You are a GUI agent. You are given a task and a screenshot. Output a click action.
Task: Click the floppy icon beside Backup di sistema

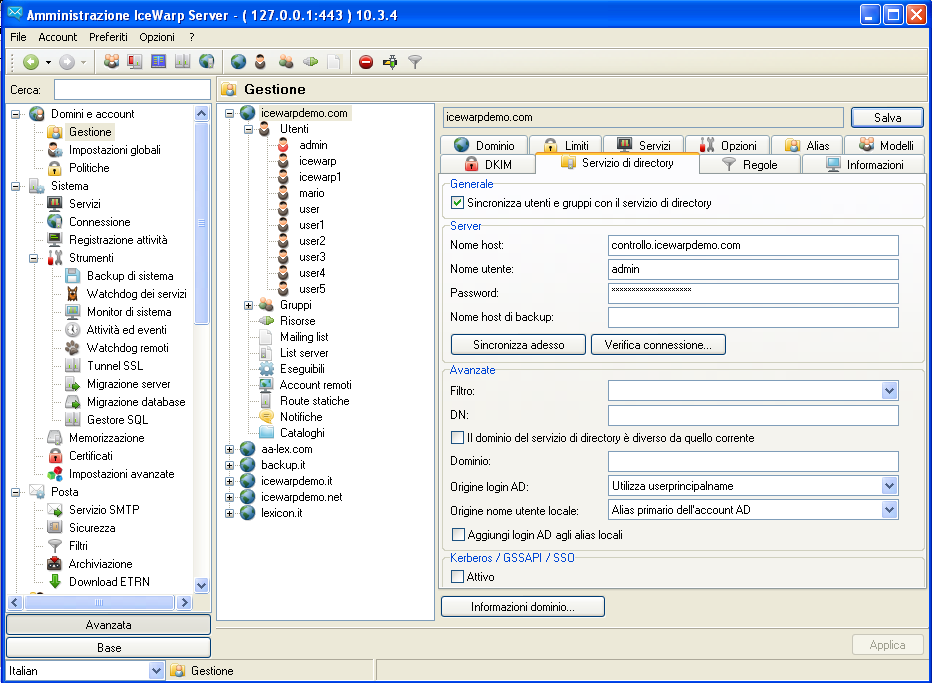point(73,276)
